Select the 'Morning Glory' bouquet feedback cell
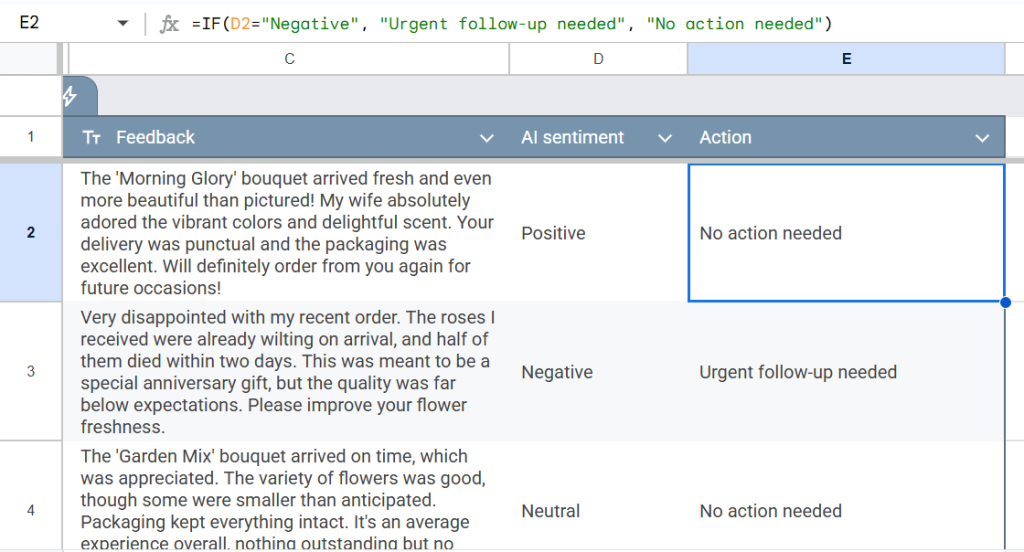 [x=286, y=233]
